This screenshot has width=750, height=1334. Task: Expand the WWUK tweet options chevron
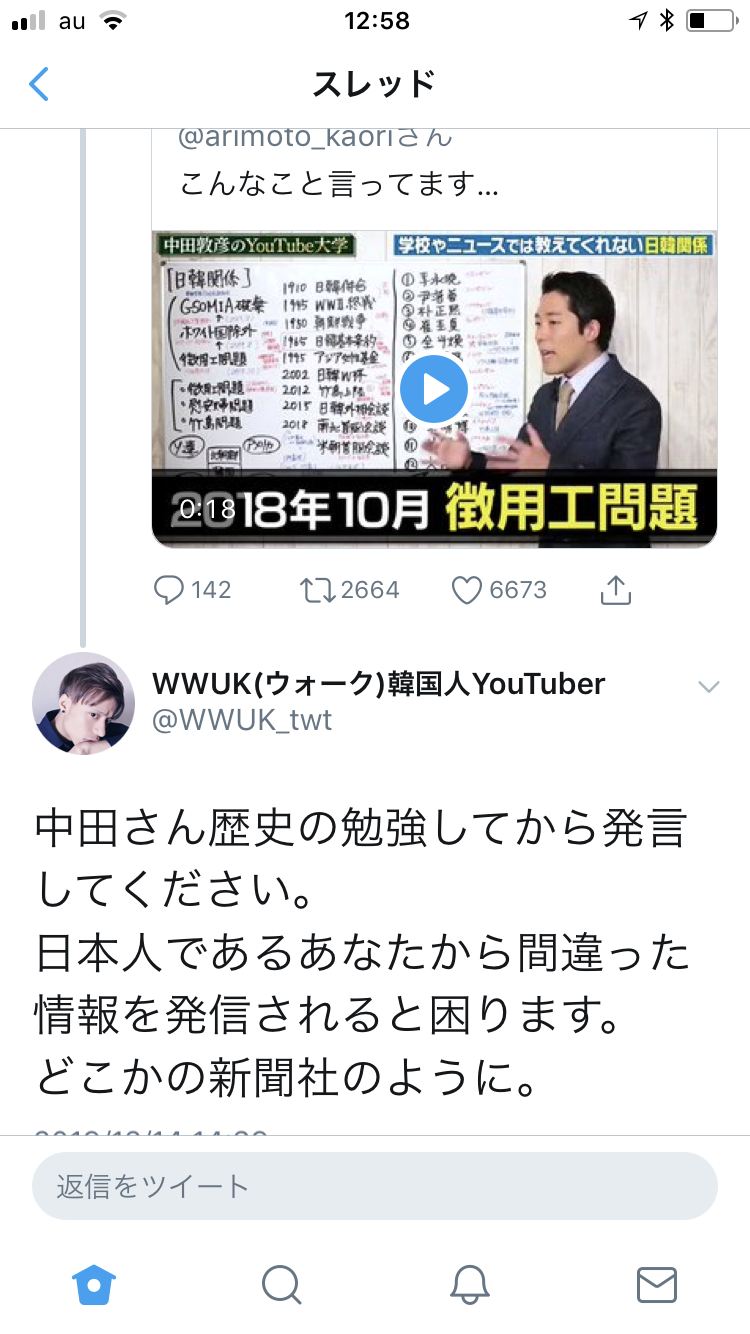coord(708,686)
